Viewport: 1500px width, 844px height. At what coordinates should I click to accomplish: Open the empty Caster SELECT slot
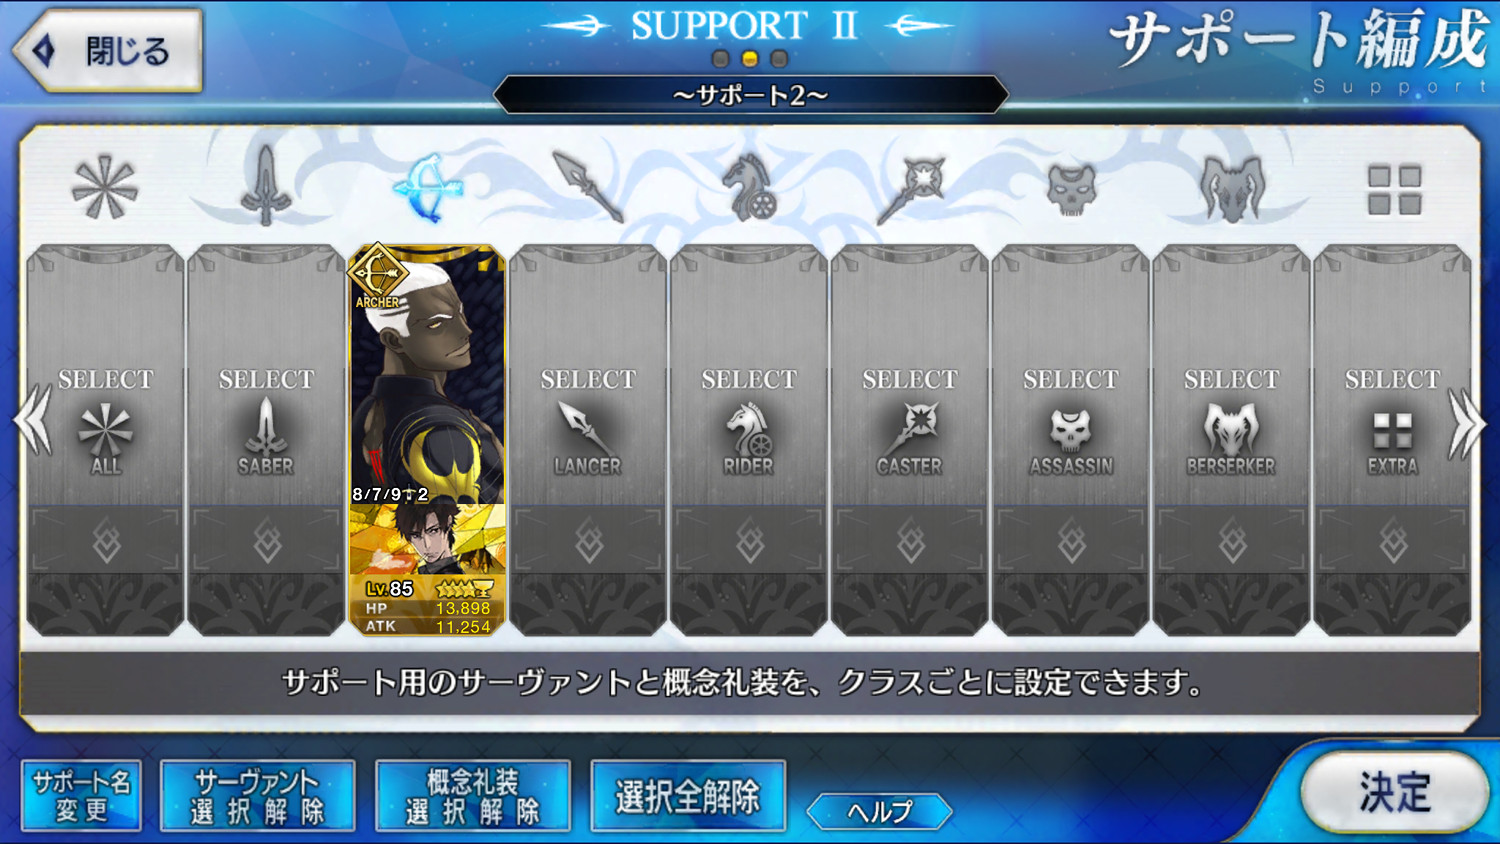(x=909, y=440)
